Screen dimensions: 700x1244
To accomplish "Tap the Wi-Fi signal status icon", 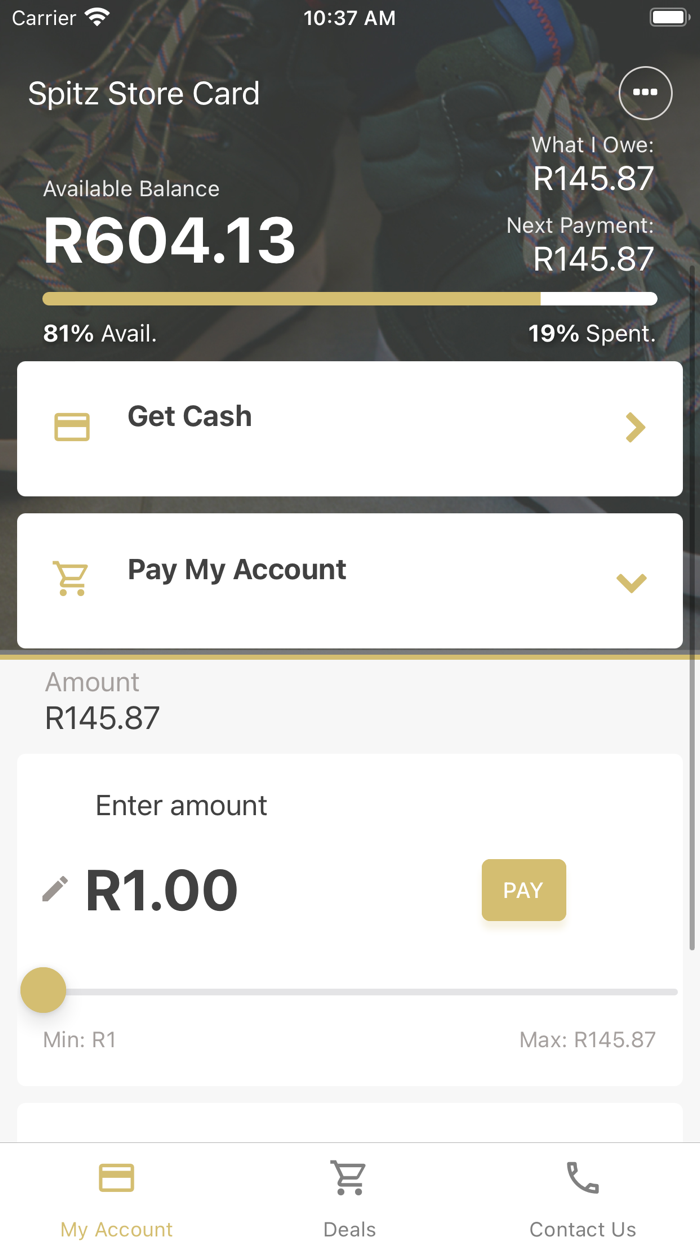I will tap(97, 18).
